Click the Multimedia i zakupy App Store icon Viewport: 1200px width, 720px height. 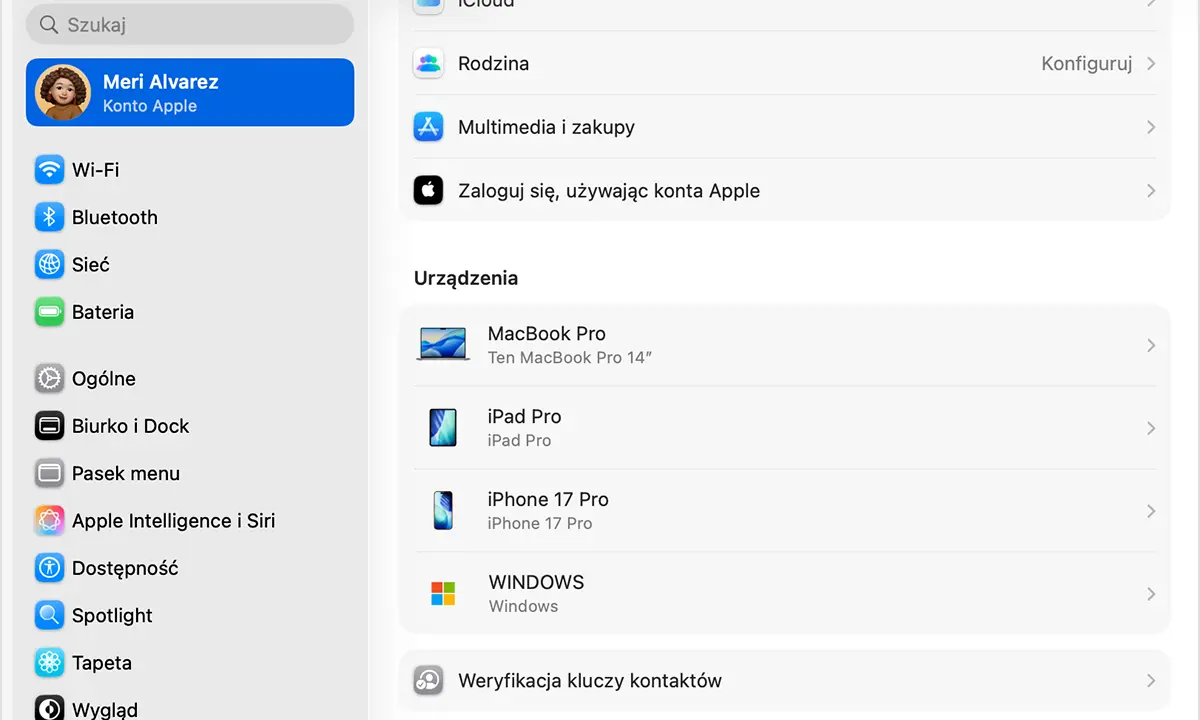428,127
